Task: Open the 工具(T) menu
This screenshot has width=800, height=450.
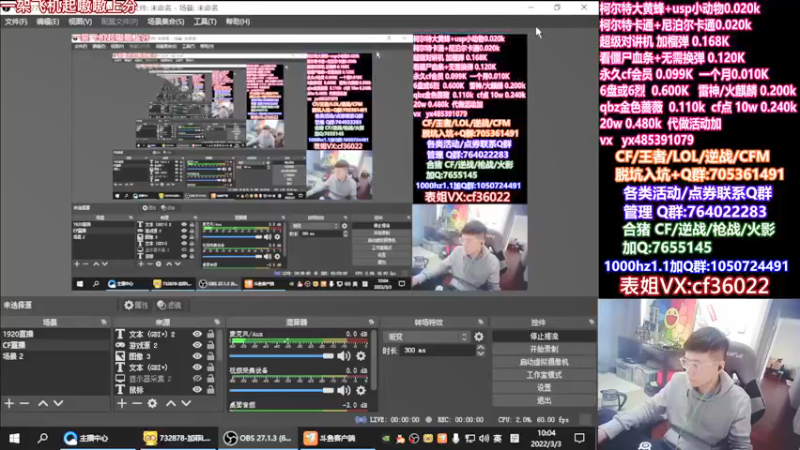Action: tap(205, 22)
